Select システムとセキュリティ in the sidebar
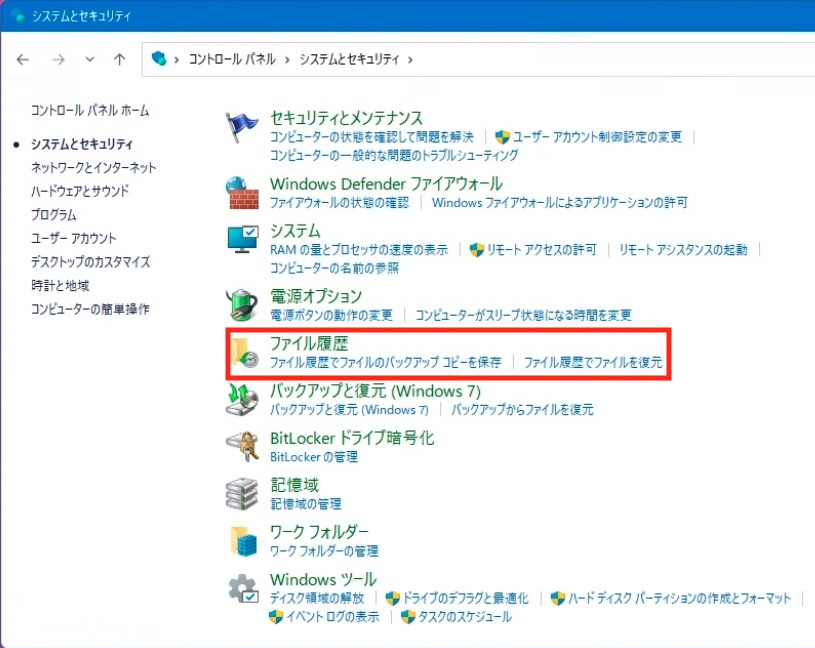Image resolution: width=815 pixels, height=648 pixels. point(82,144)
